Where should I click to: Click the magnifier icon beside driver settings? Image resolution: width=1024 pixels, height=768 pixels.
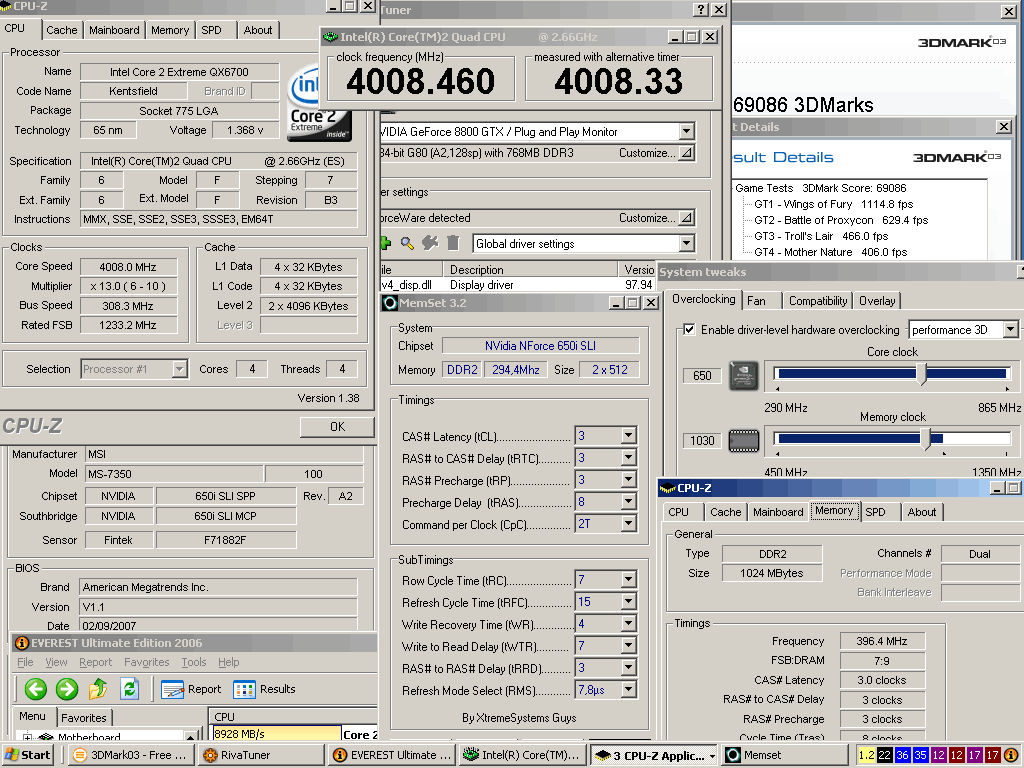[407, 244]
